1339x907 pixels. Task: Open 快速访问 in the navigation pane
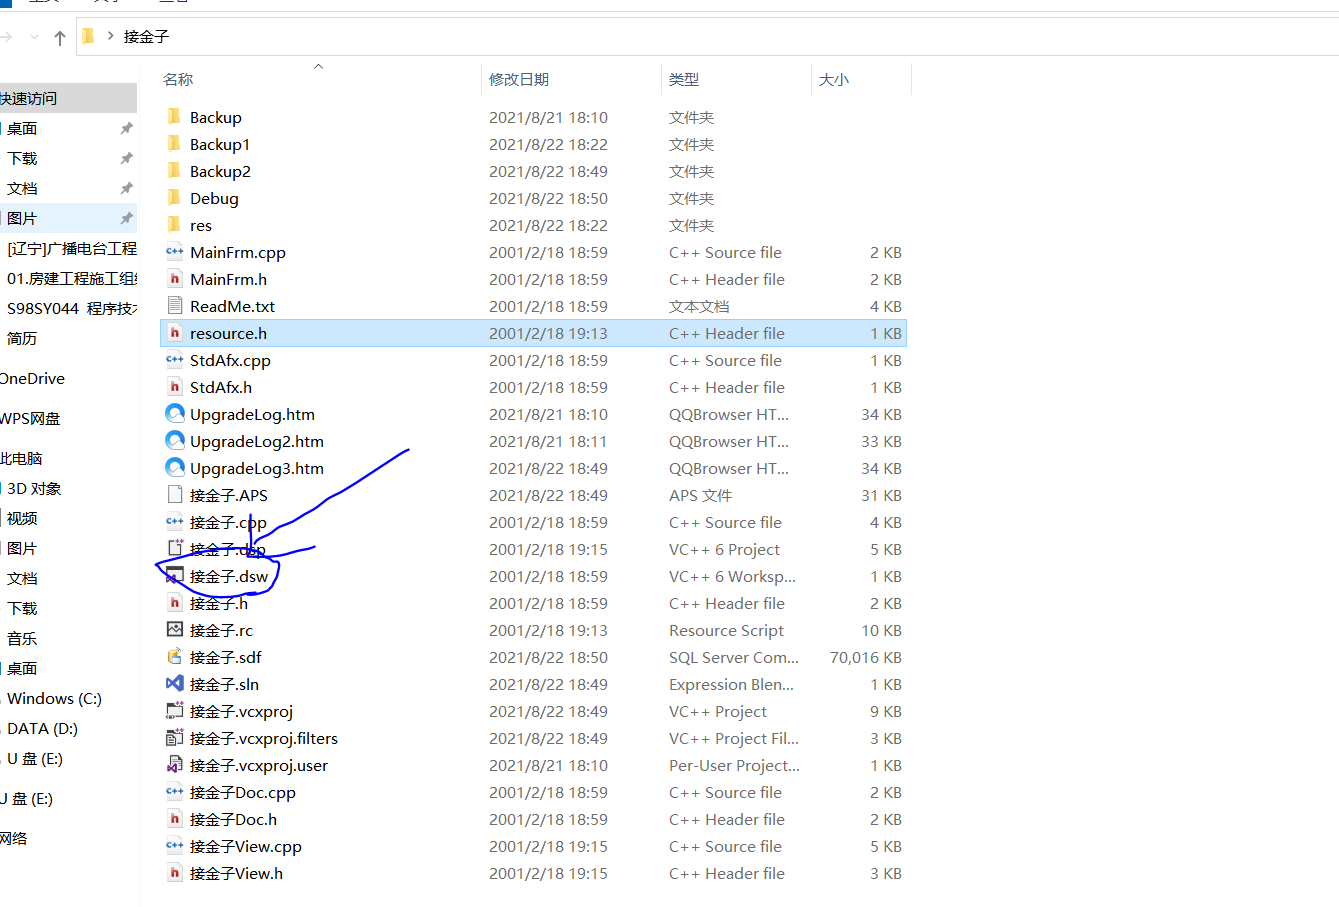[28, 98]
